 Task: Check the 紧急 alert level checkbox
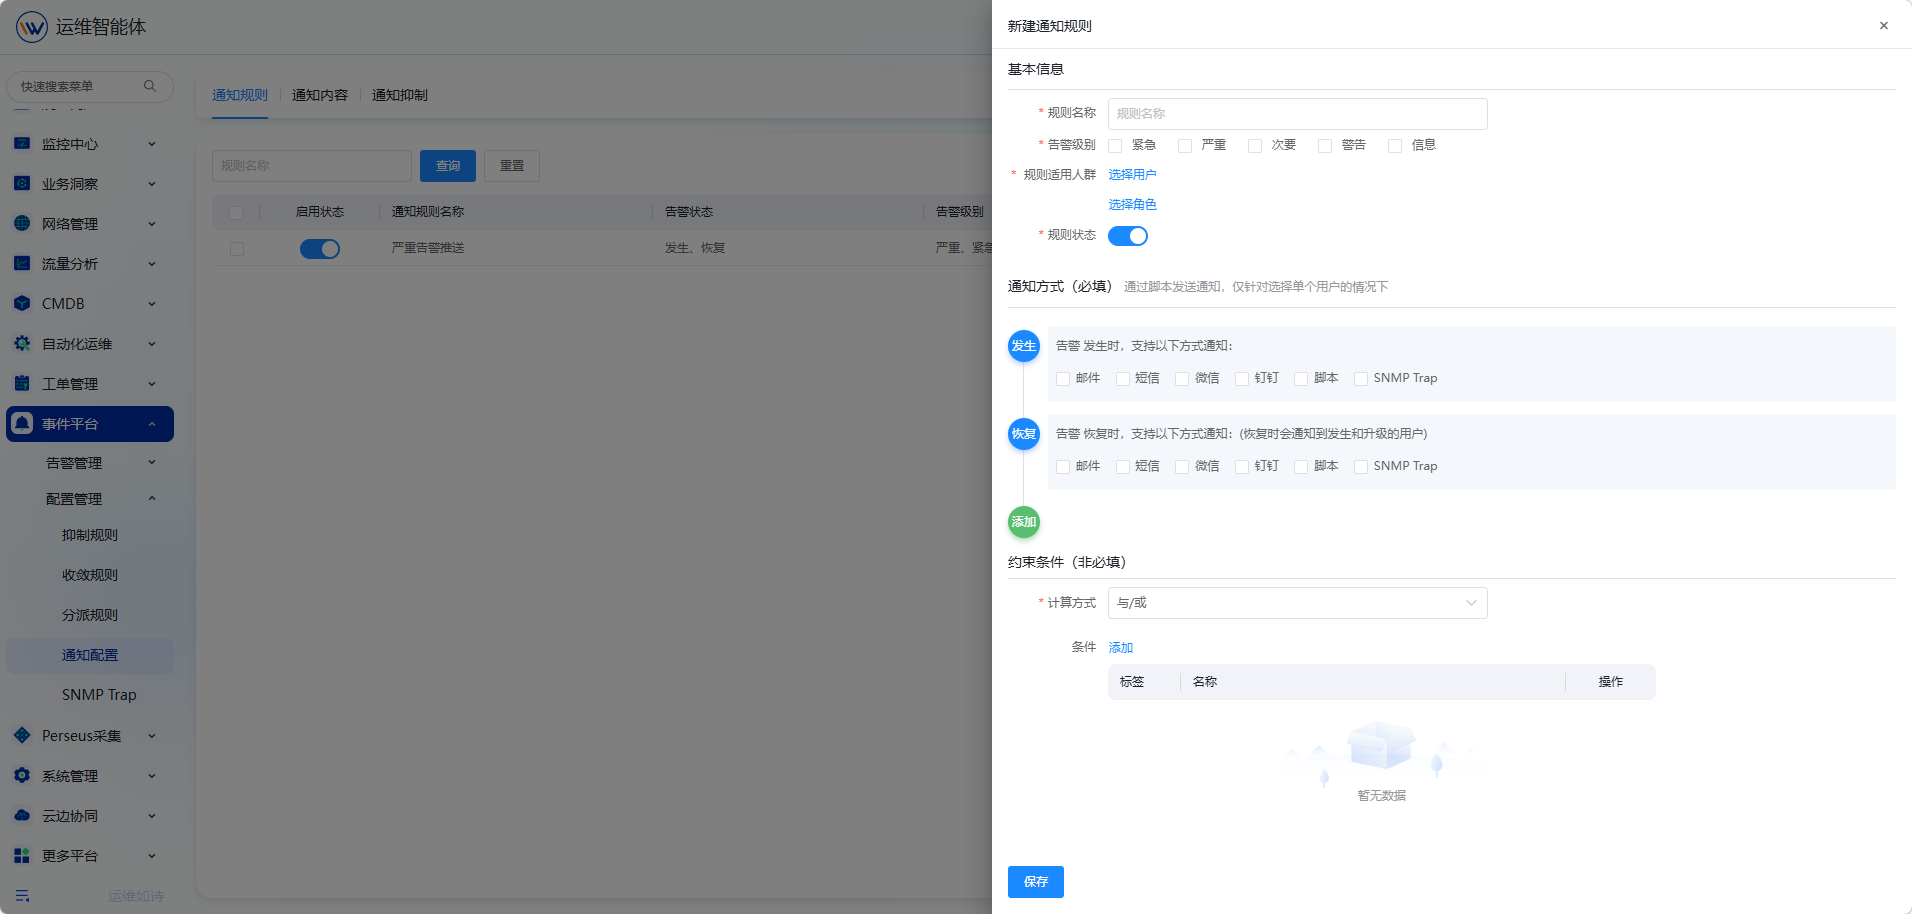point(1115,146)
